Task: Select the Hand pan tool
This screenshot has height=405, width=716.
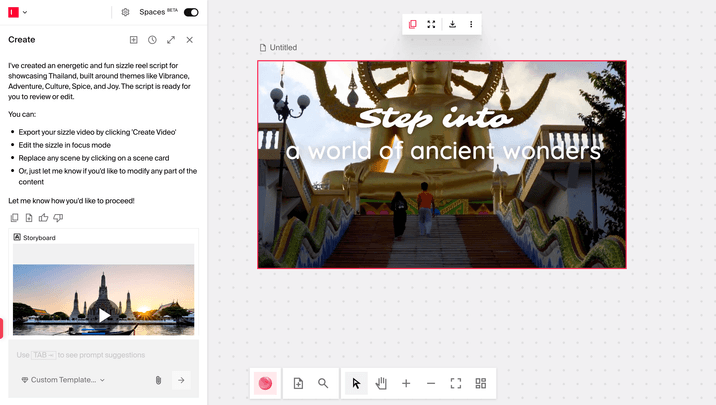Action: click(x=381, y=383)
